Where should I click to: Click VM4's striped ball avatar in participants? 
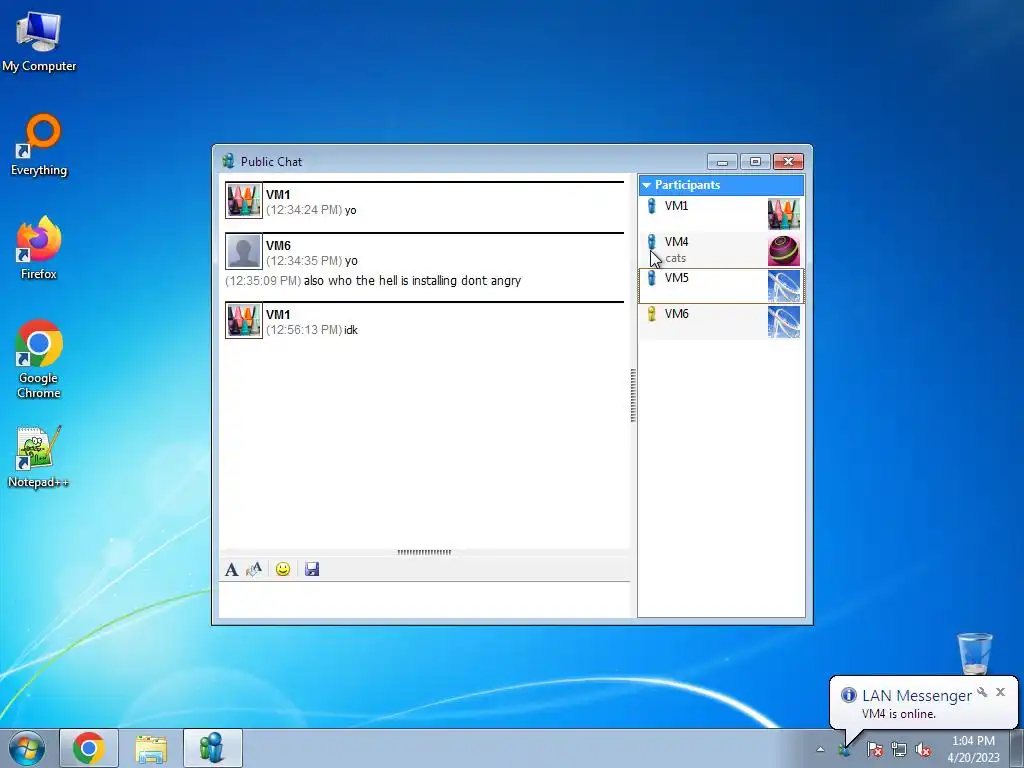point(784,250)
